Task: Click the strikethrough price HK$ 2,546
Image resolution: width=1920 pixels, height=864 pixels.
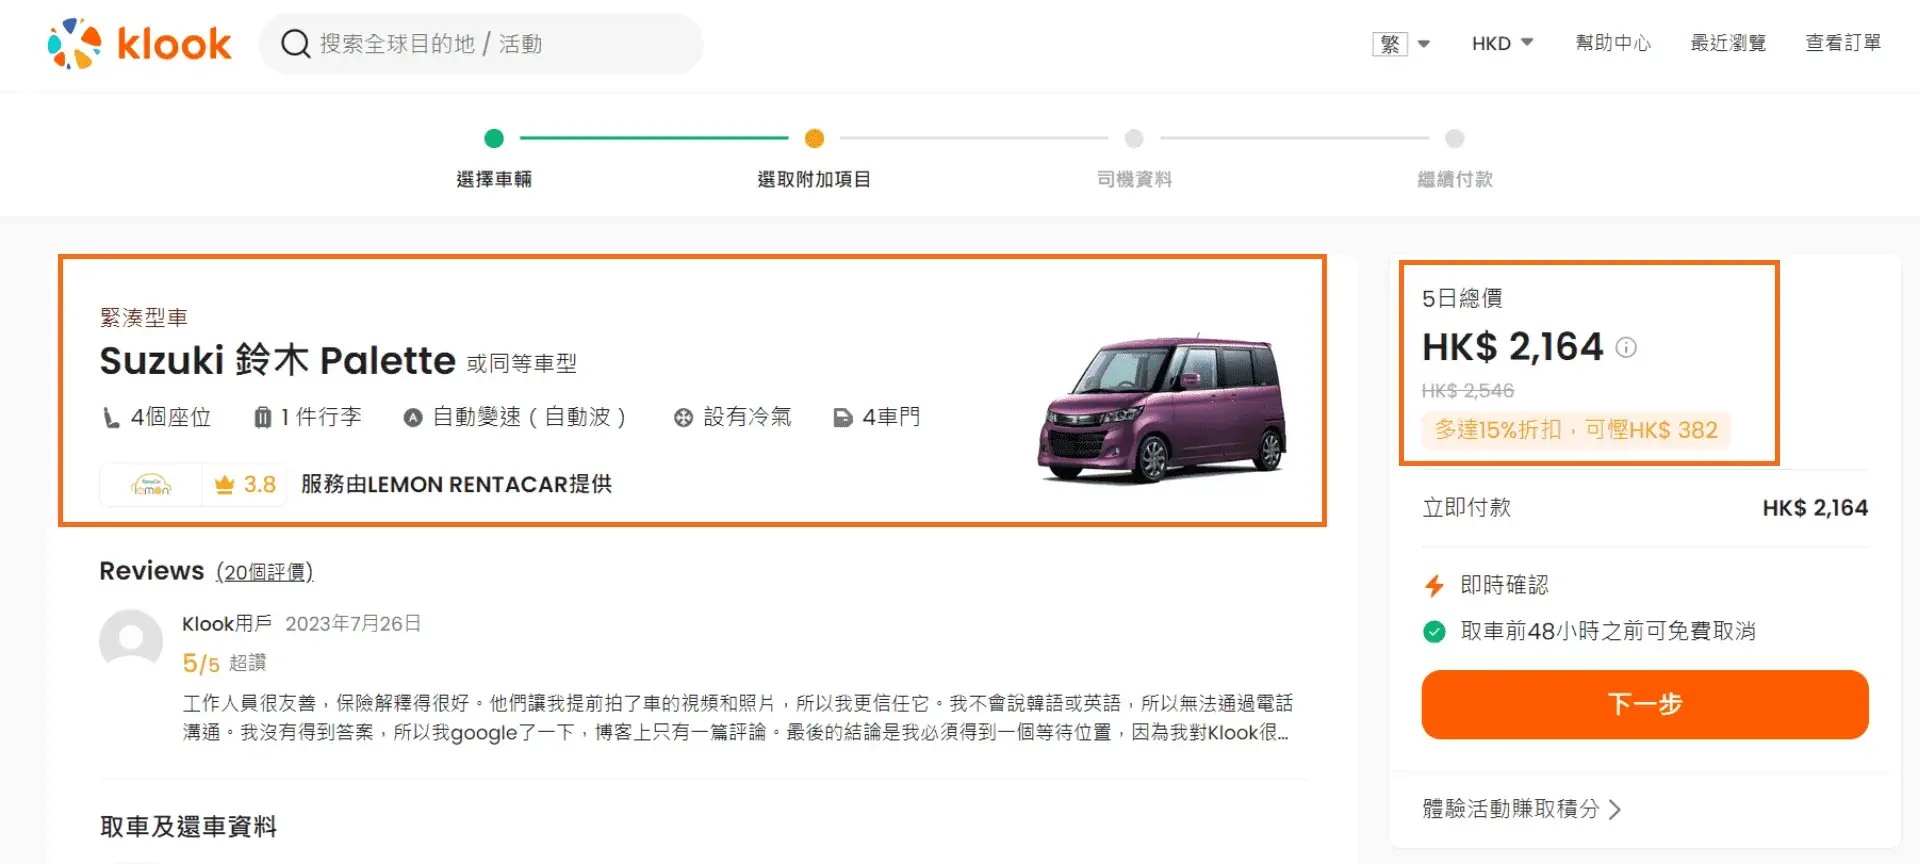Action: click(1468, 391)
